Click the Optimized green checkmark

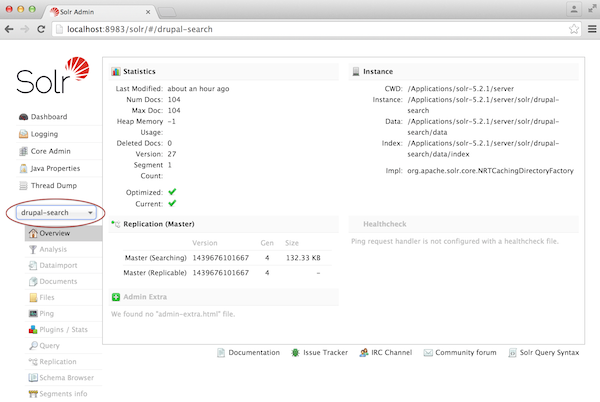coord(172,192)
